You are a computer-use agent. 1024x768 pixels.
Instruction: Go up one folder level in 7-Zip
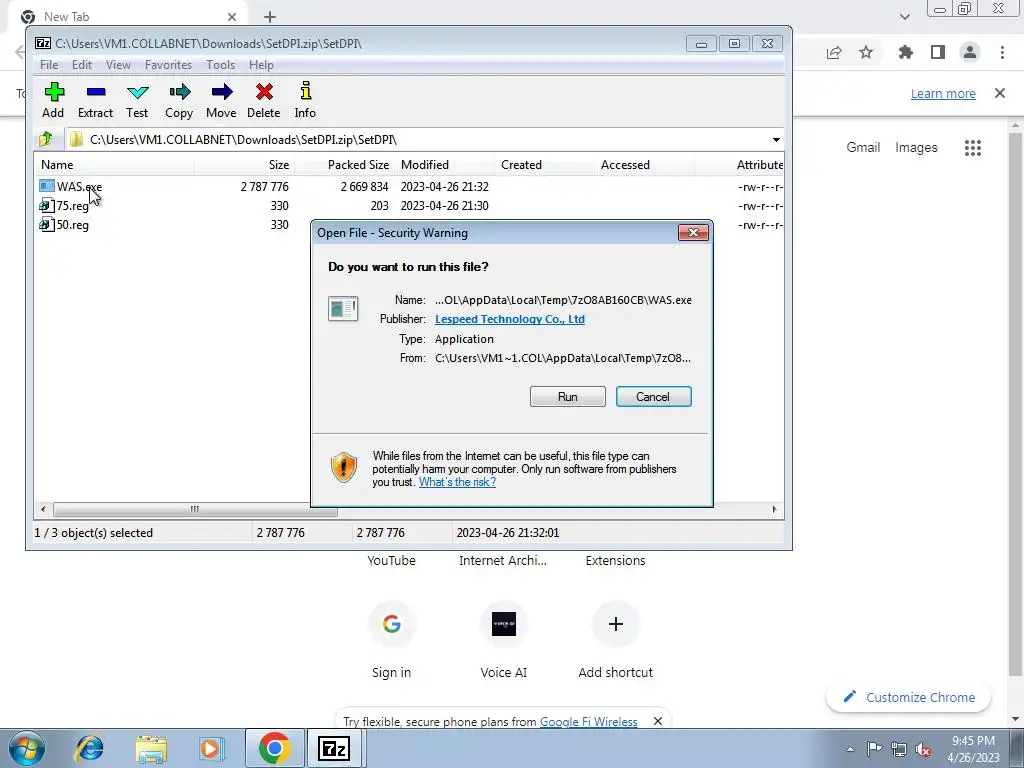pyautogui.click(x=46, y=139)
